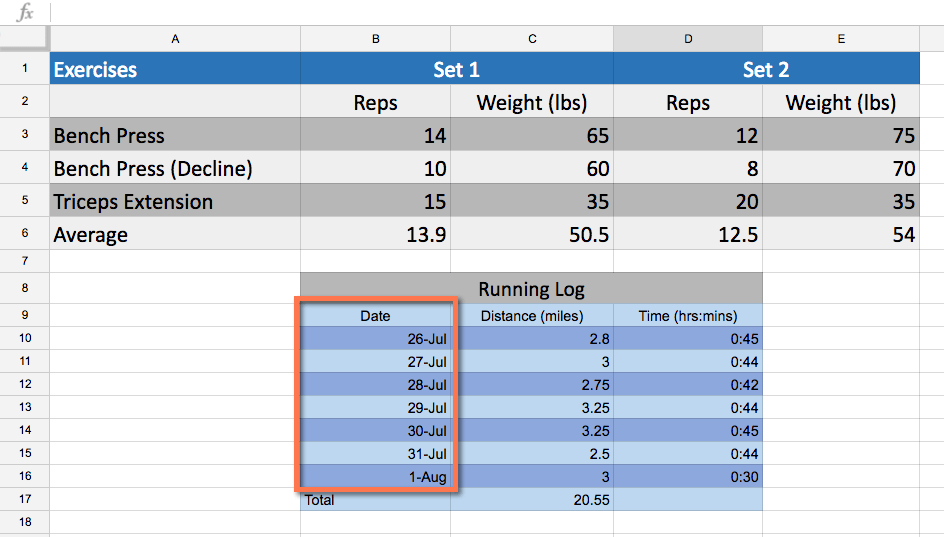Click the Date column heading cell

pyautogui.click(x=375, y=316)
